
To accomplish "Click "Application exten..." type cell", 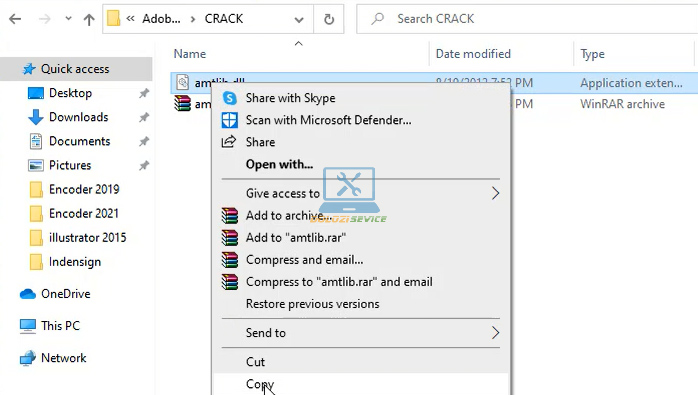I will [631, 83].
